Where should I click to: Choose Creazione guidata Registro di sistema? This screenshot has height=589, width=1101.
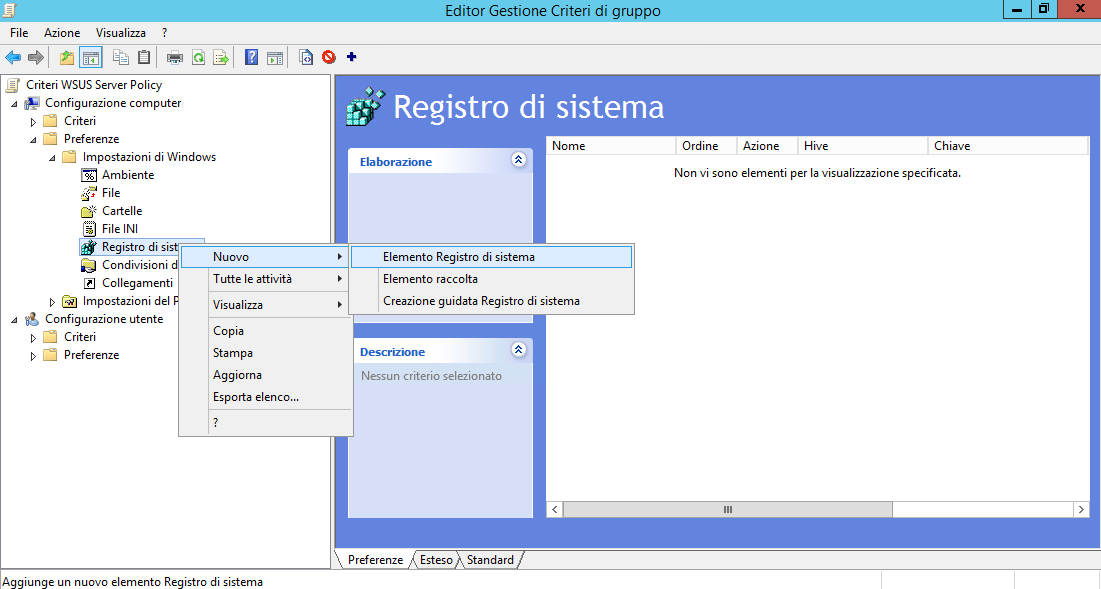481,301
